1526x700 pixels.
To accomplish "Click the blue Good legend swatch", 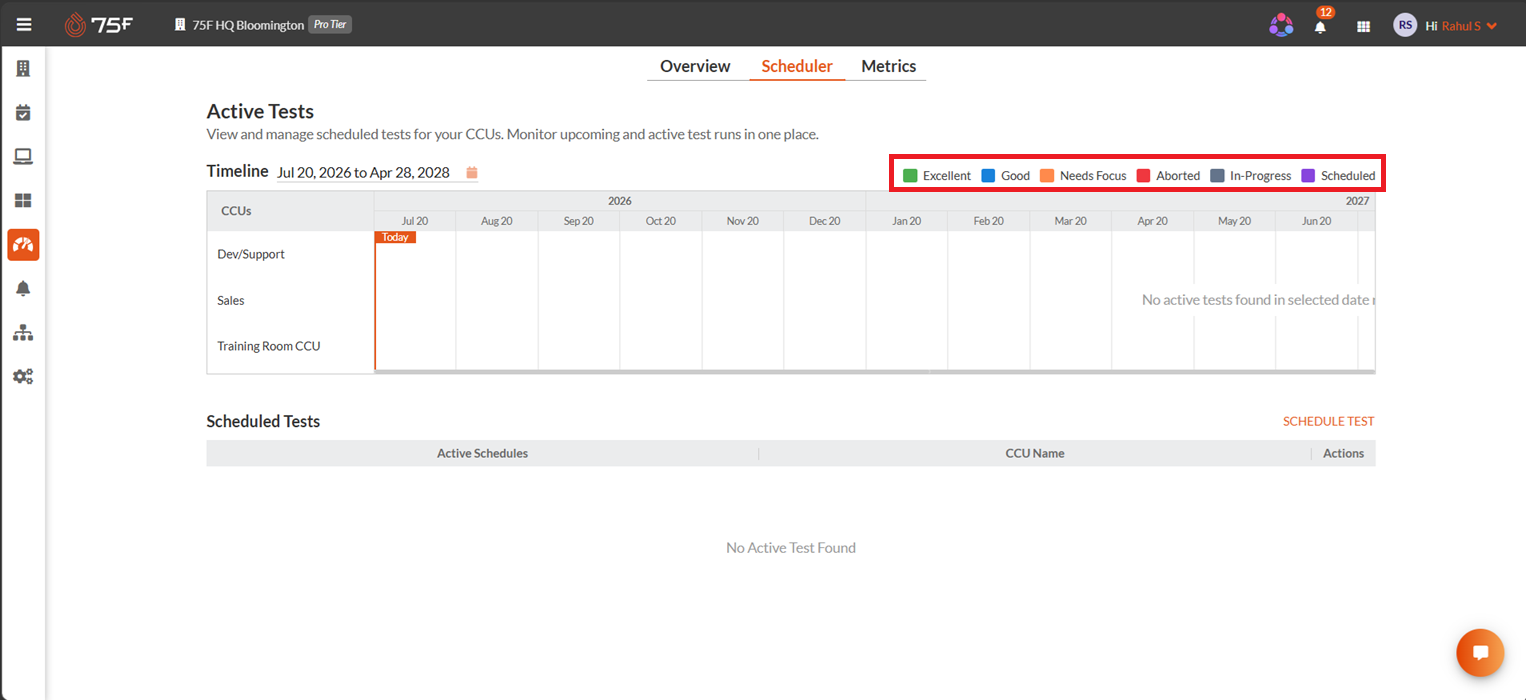I will coord(988,176).
